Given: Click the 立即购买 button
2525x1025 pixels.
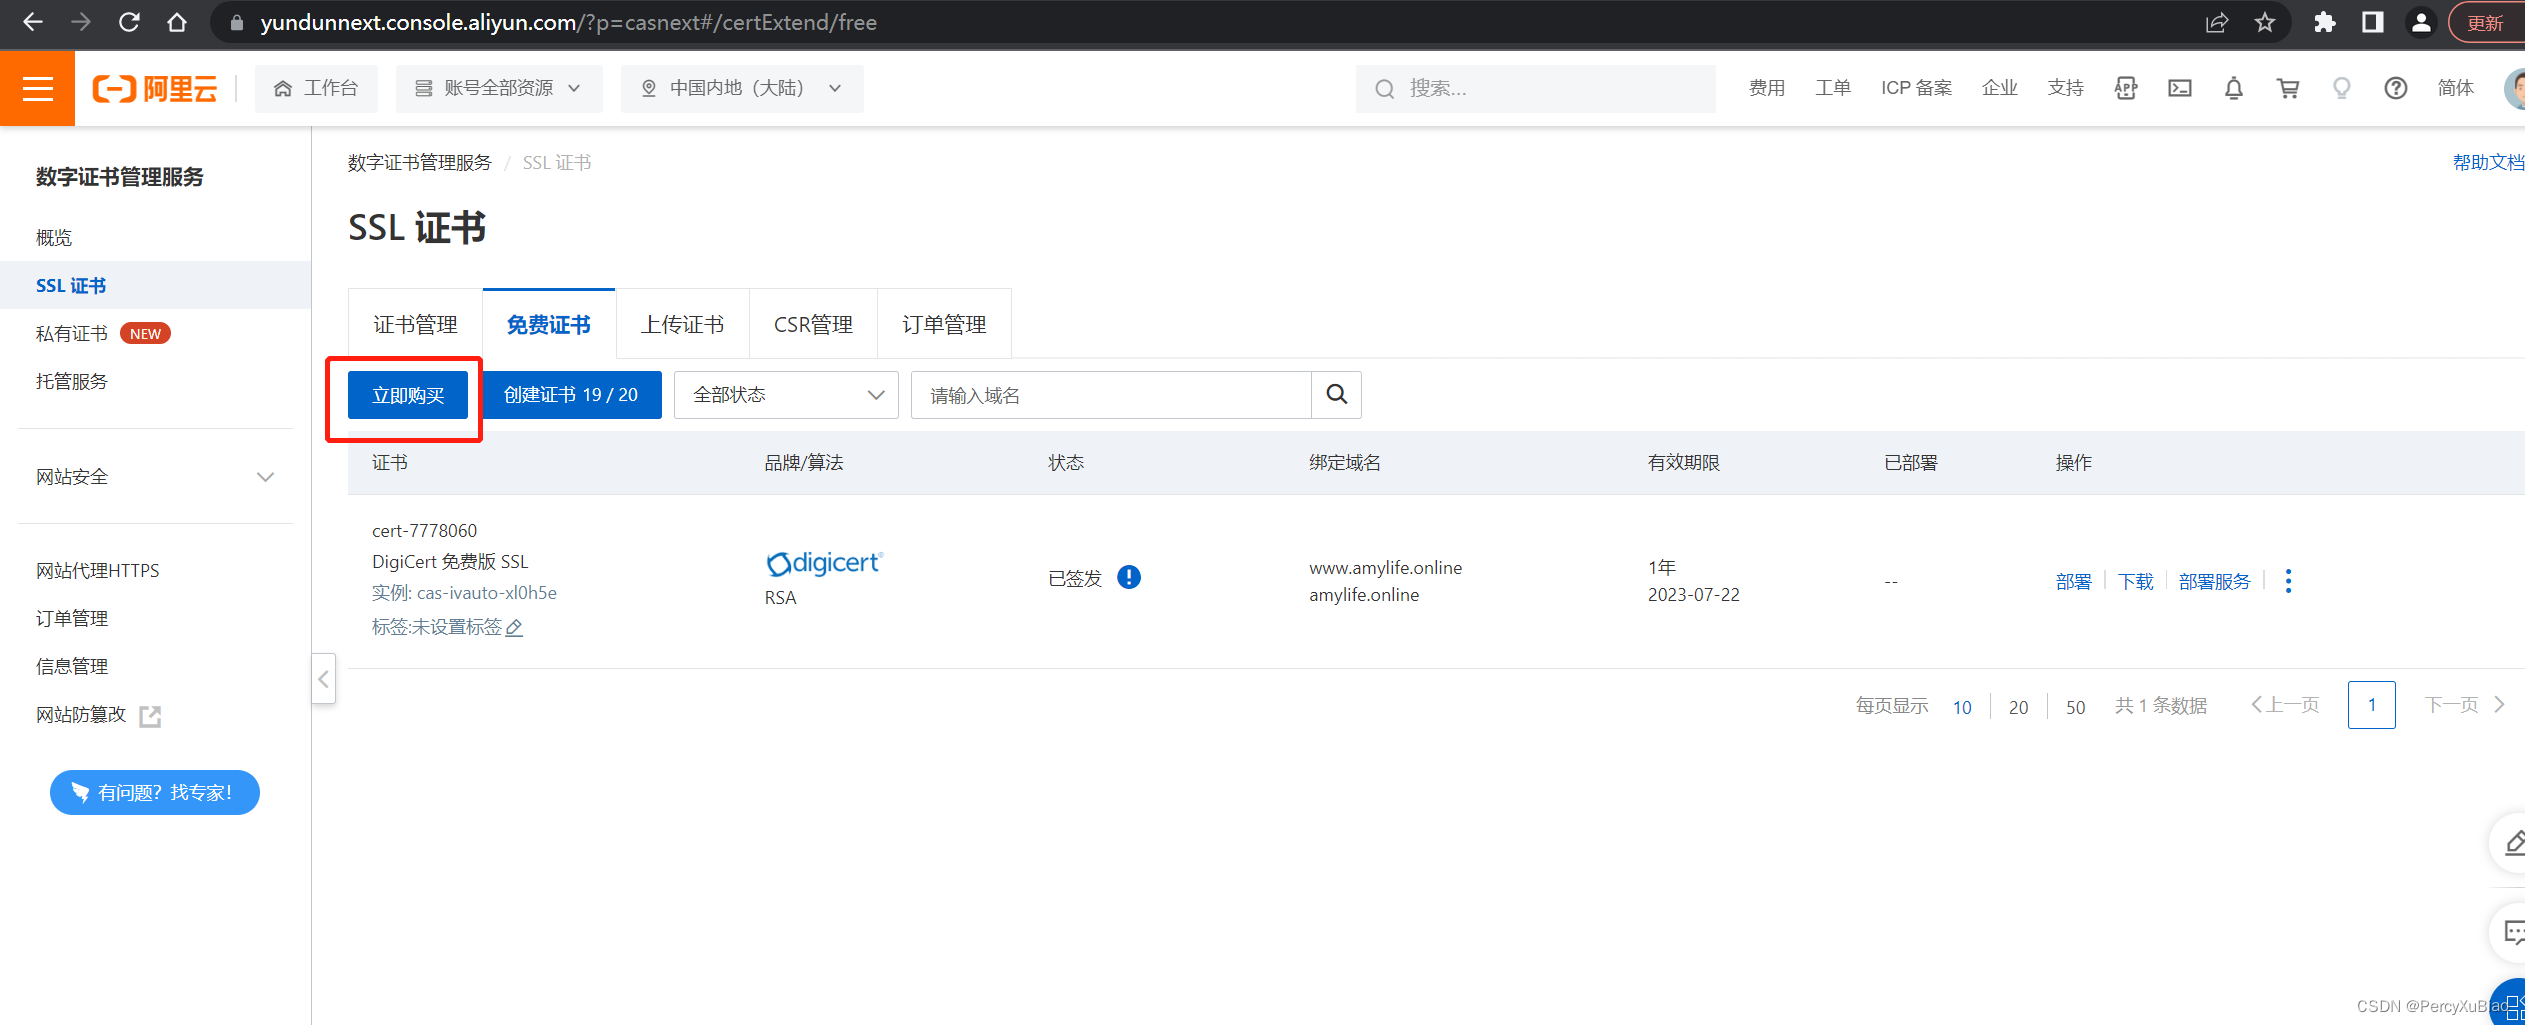Looking at the screenshot, I should click(x=408, y=395).
